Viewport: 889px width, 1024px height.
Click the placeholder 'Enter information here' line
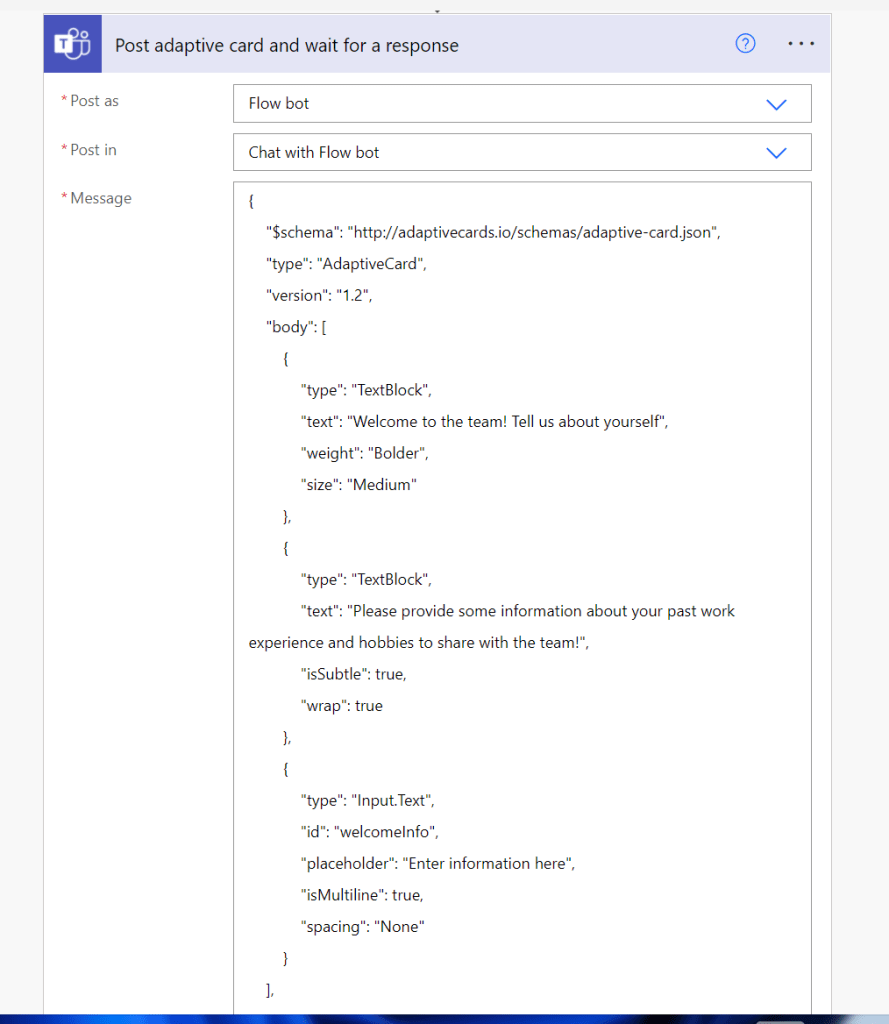438,863
